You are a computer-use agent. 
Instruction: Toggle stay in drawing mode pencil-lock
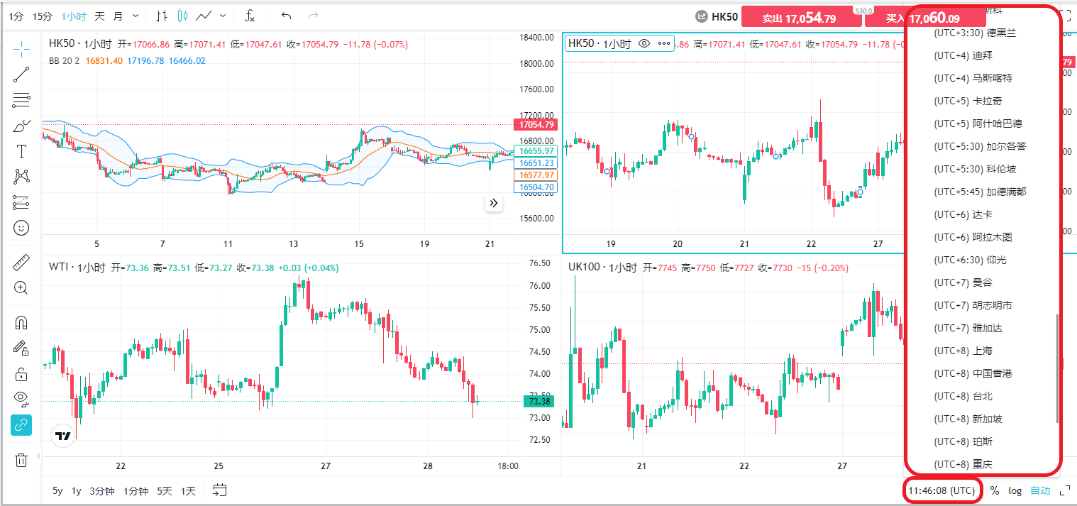(x=21, y=348)
